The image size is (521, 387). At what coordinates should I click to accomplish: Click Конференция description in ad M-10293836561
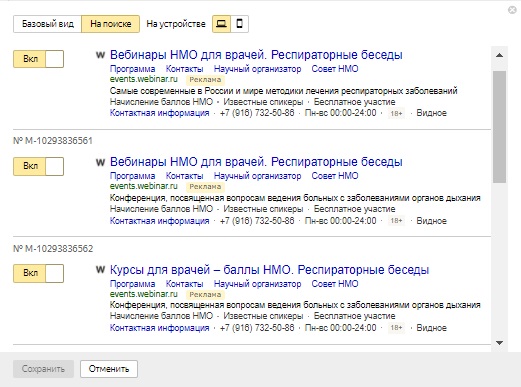(295, 198)
